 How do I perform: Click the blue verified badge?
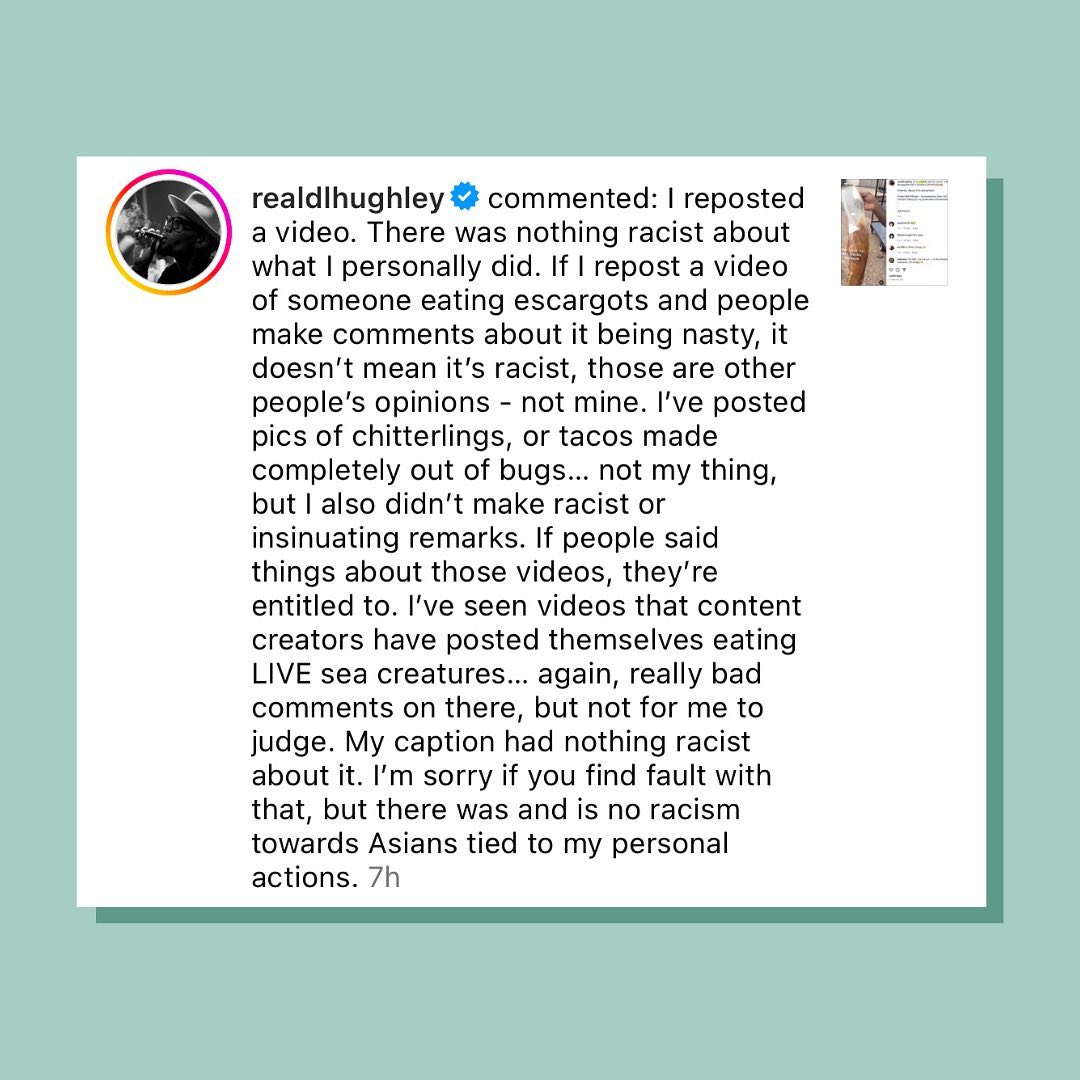(x=464, y=198)
